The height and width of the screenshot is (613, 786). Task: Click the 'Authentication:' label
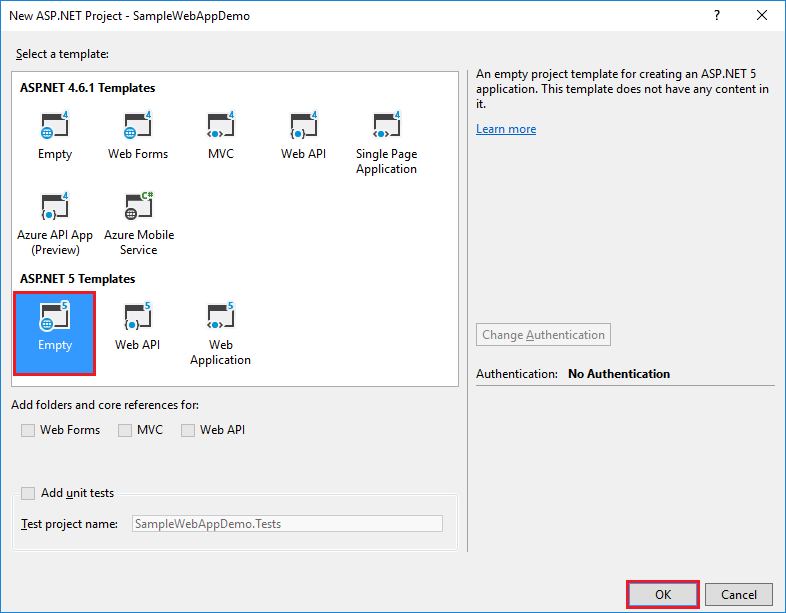point(517,374)
